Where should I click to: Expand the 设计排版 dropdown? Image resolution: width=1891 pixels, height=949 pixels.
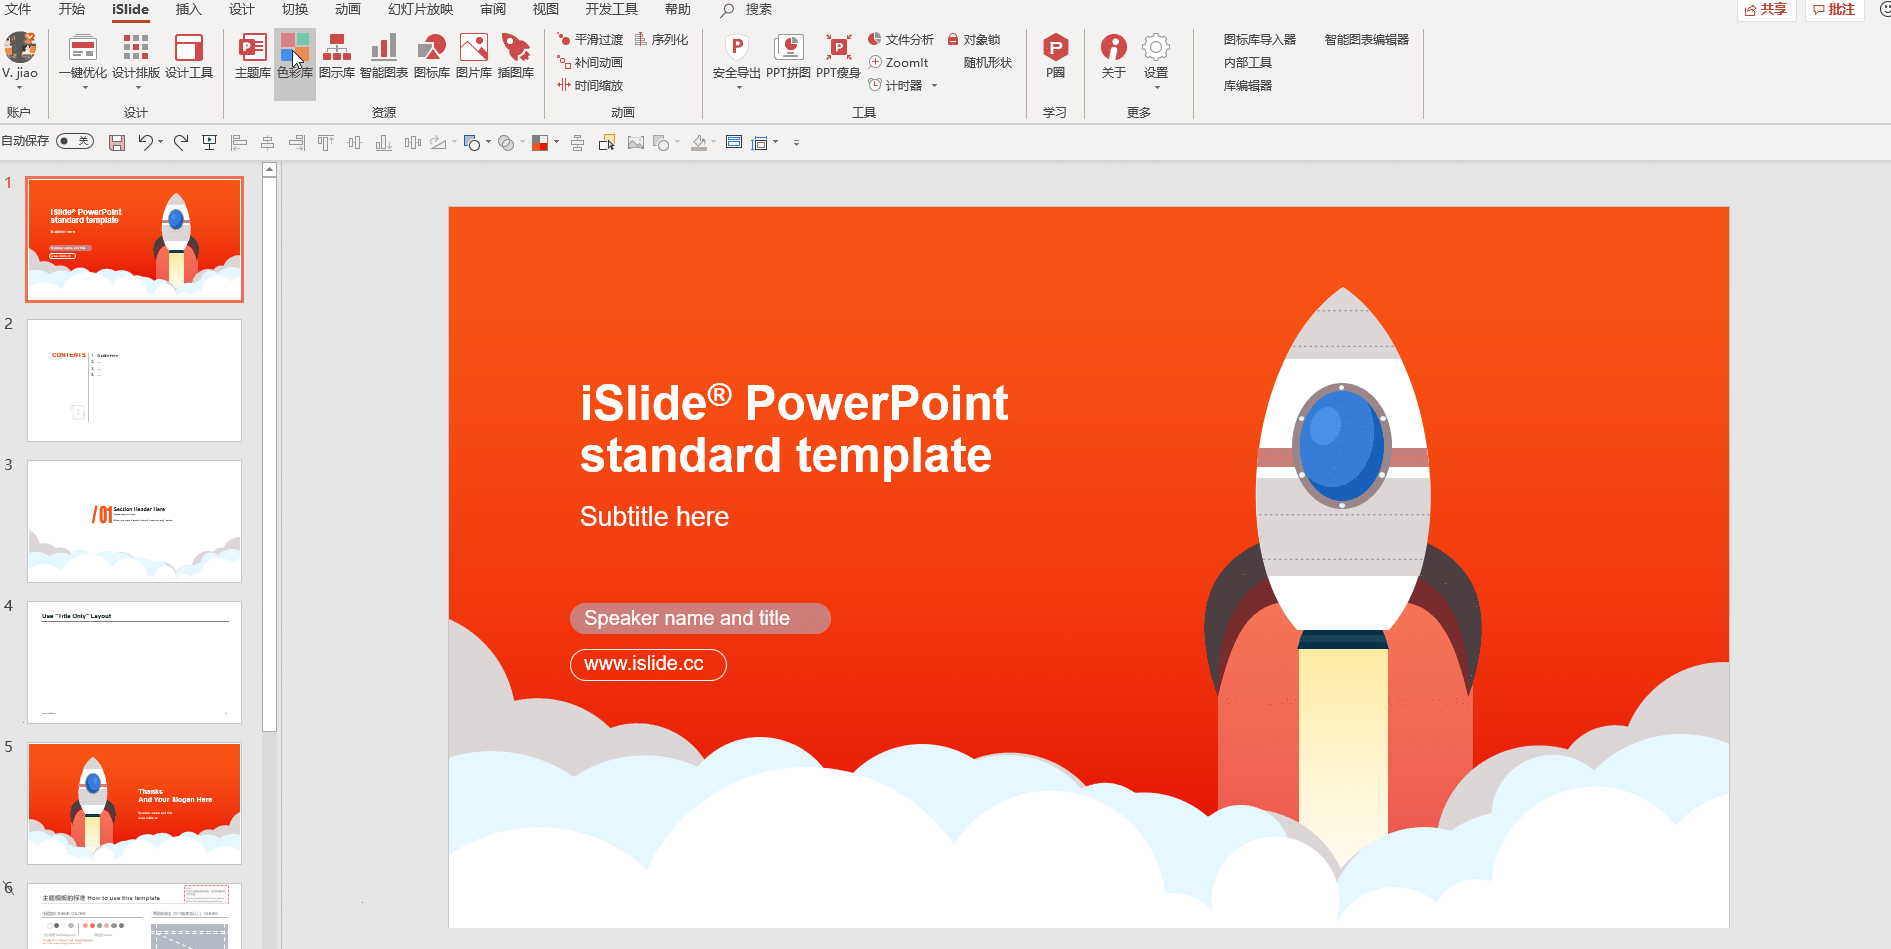[x=137, y=87]
